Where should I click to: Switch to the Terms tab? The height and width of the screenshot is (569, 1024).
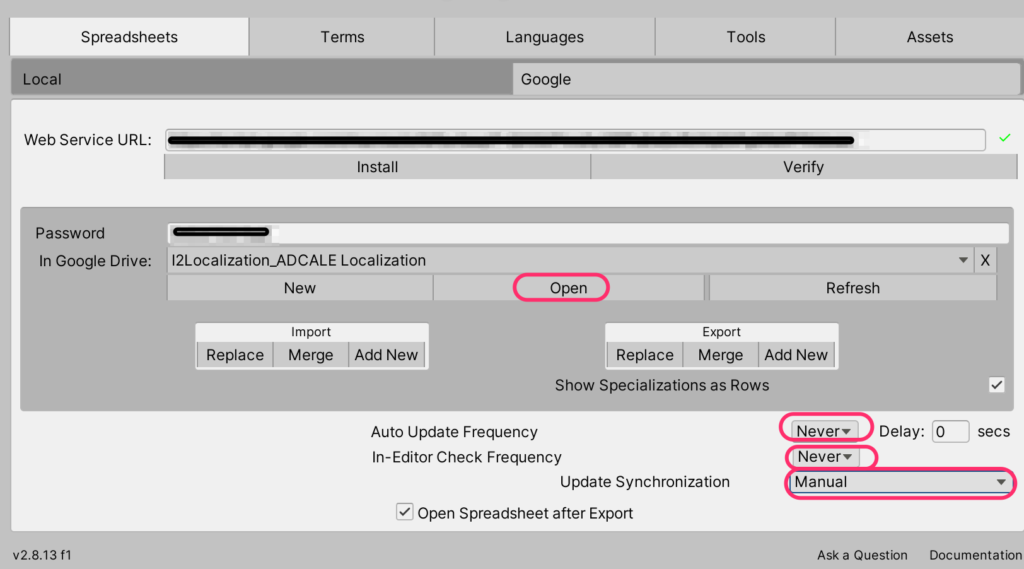[342, 37]
